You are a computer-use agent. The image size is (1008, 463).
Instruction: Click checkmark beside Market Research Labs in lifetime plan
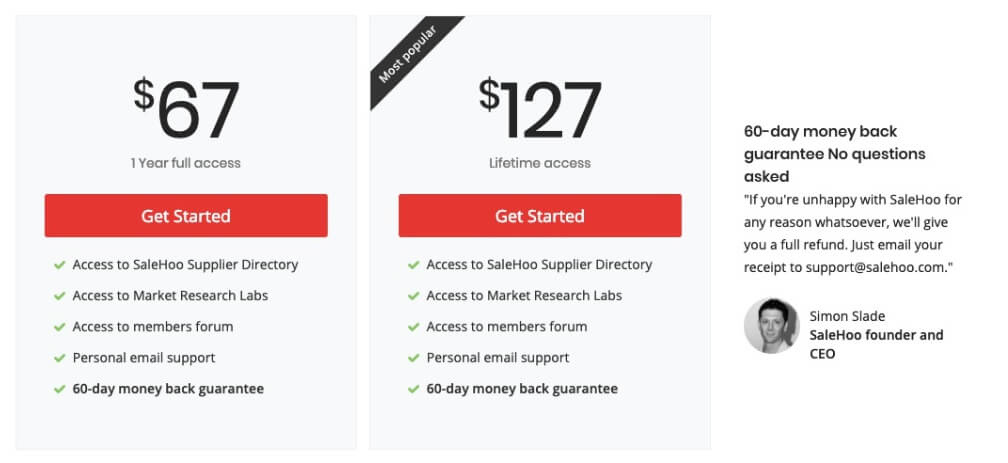pyautogui.click(x=413, y=296)
